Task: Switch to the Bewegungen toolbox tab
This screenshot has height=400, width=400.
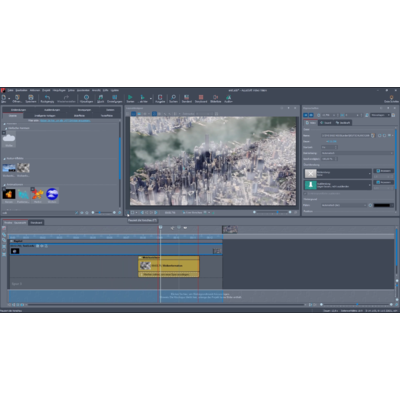Action: (84, 110)
